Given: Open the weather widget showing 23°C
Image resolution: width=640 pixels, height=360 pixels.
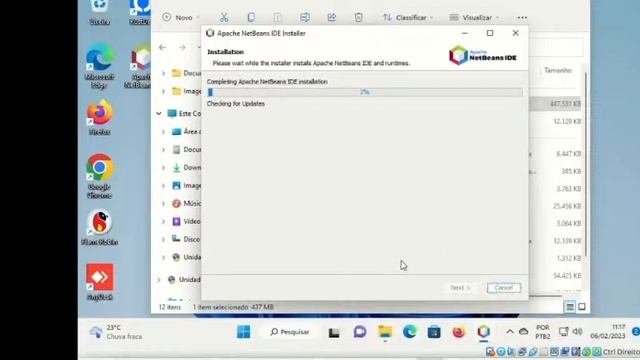Looking at the screenshot, I should (x=116, y=332).
